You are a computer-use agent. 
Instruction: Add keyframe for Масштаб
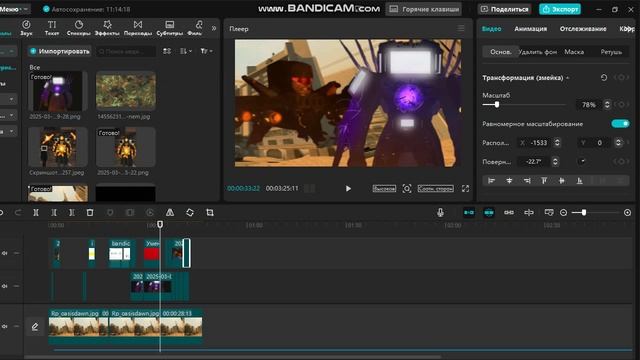(621, 105)
